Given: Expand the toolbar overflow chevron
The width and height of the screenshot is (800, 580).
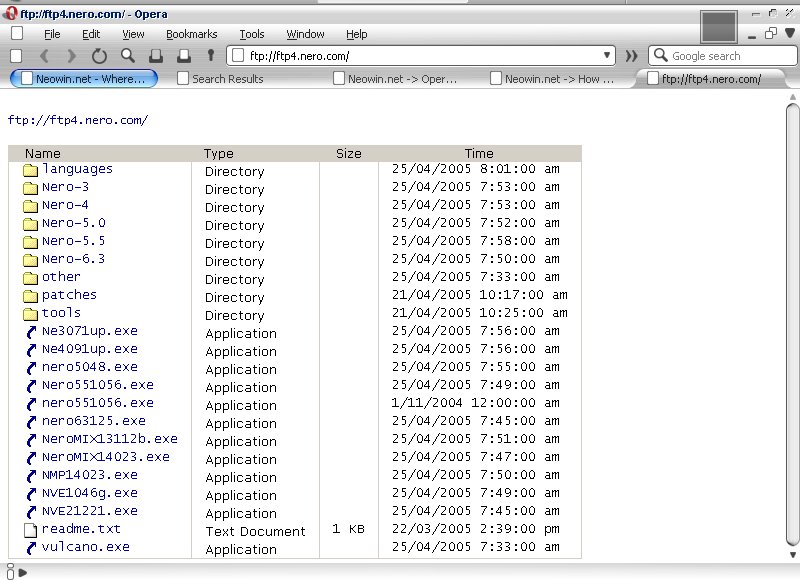Looking at the screenshot, I should pos(631,56).
